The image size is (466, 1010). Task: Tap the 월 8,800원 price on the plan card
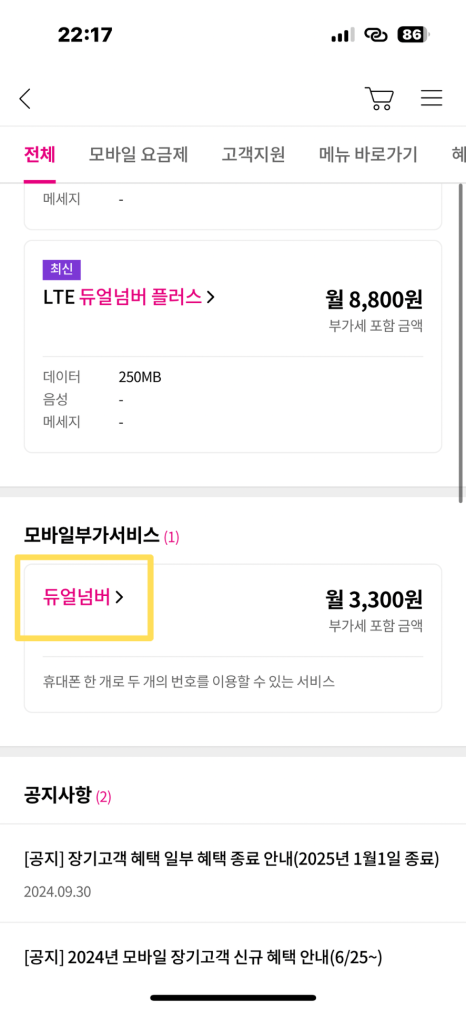(x=374, y=300)
